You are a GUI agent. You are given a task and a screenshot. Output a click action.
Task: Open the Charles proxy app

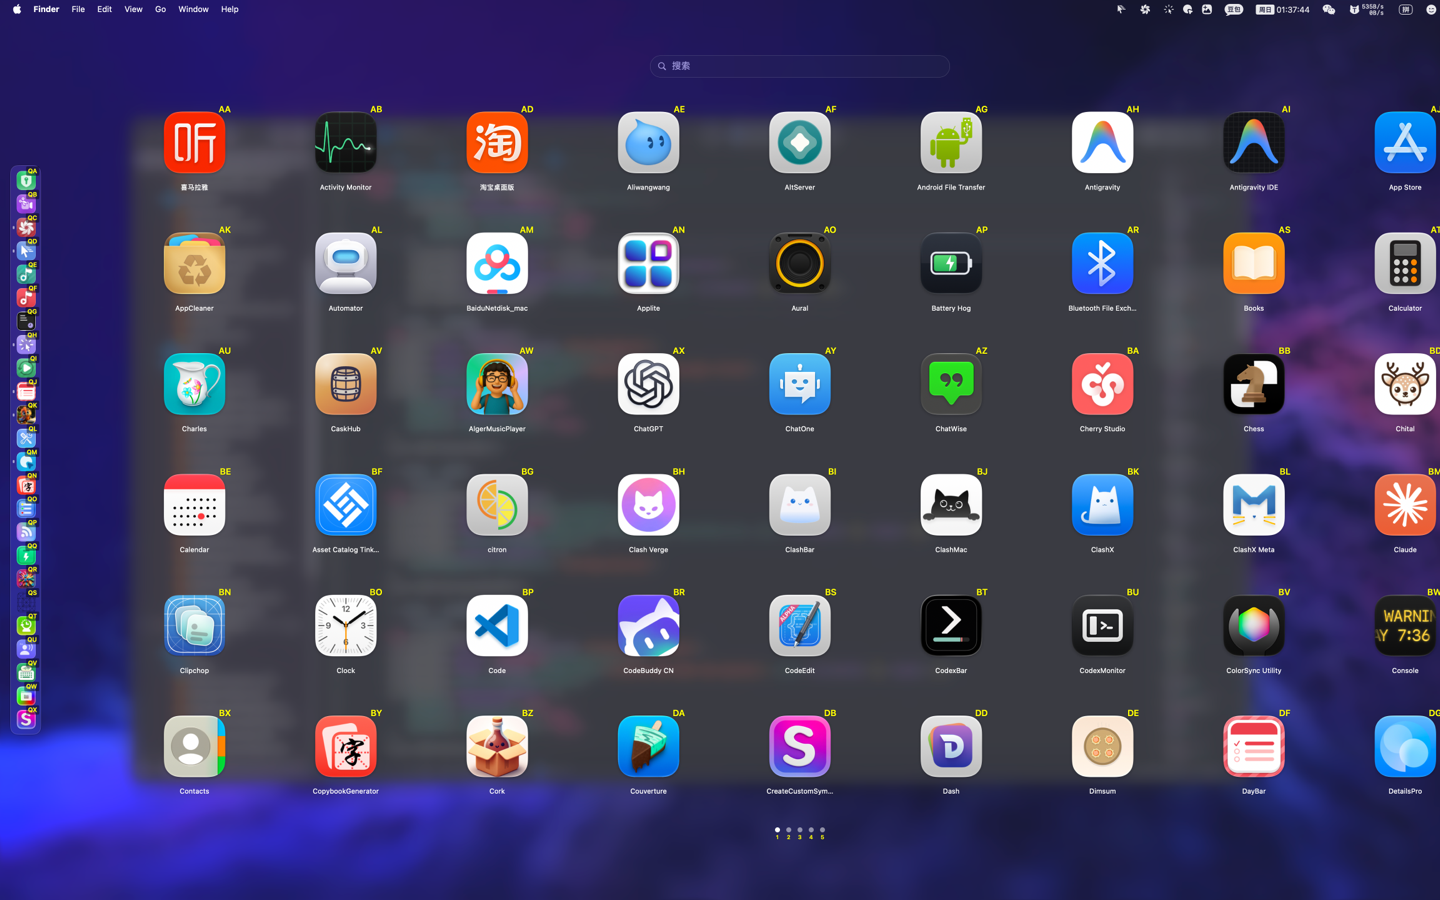pos(194,384)
